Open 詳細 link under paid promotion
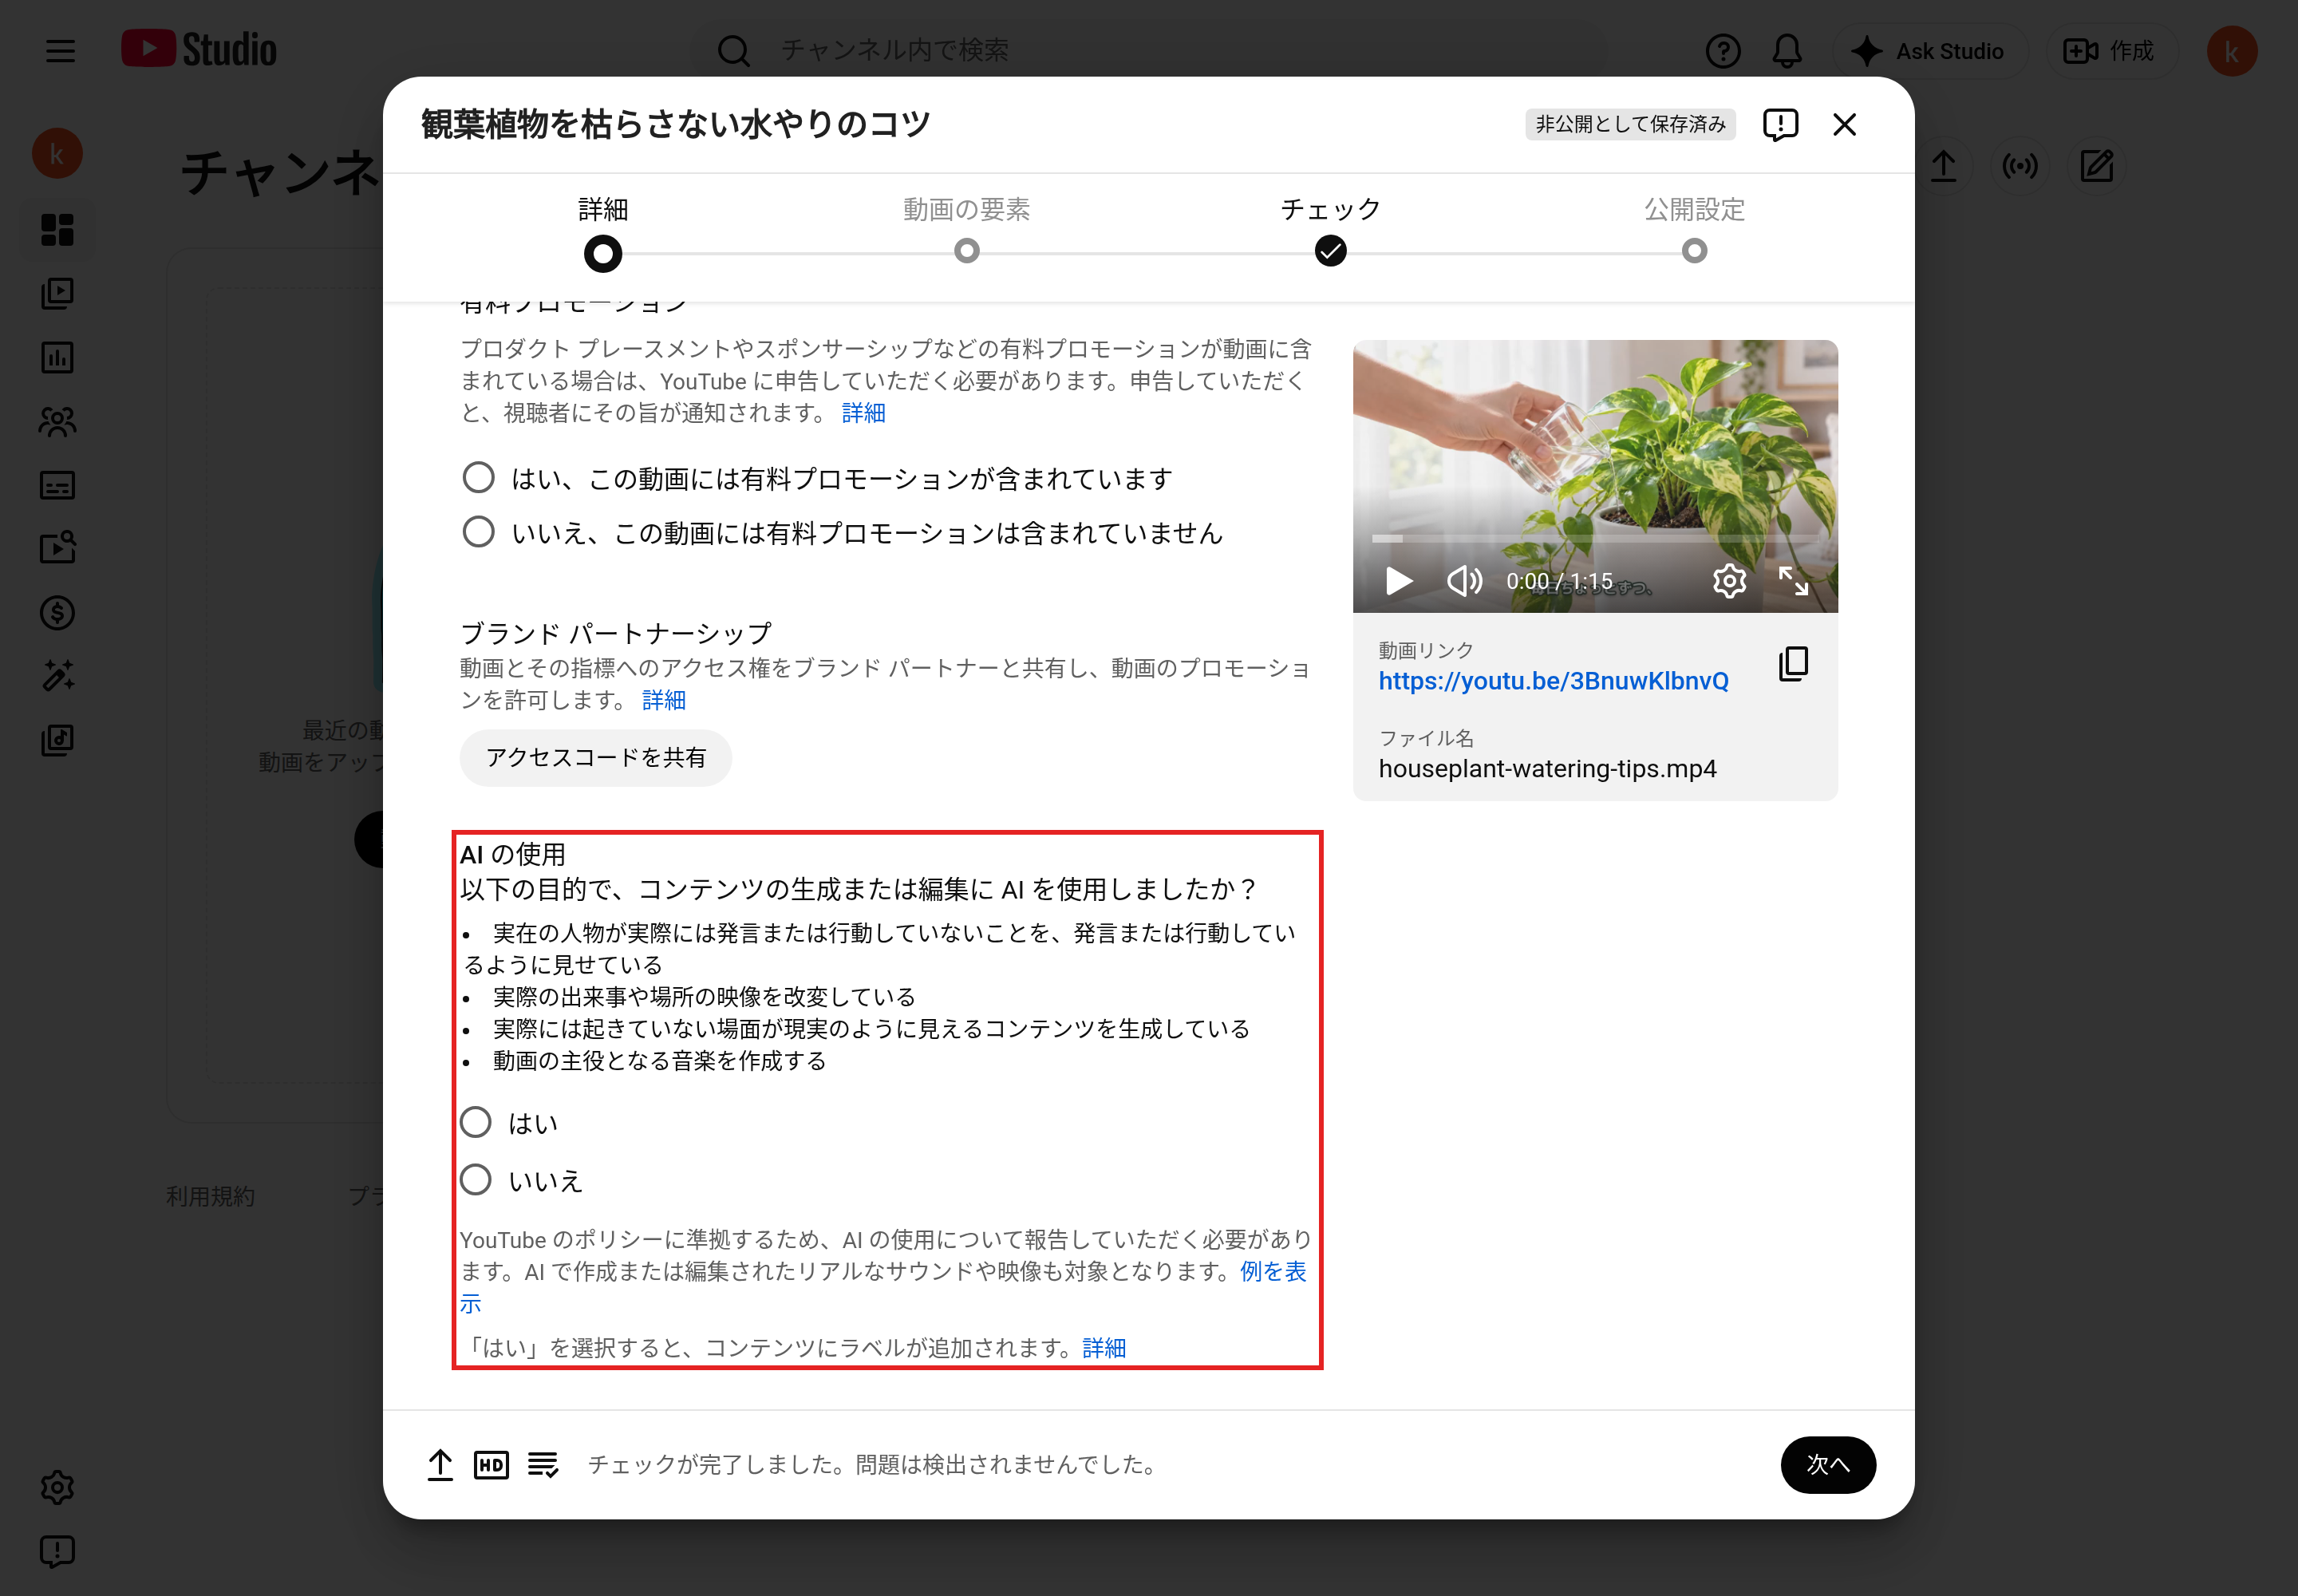Viewport: 2298px width, 1596px height. pos(863,413)
